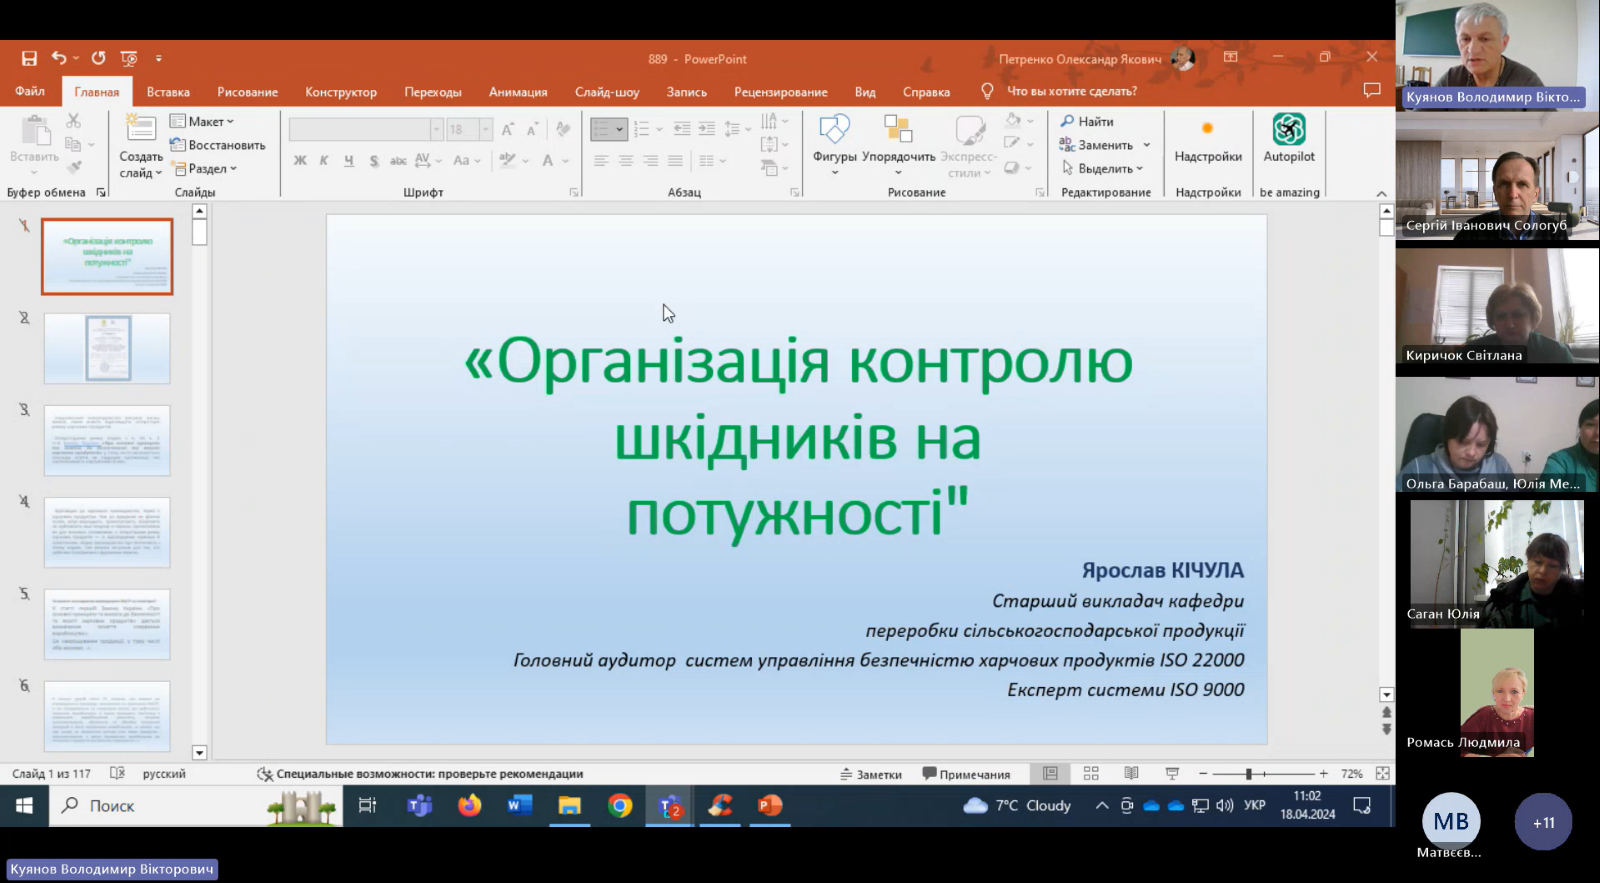Image resolution: width=1600 pixels, height=883 pixels.
Task: Center align the text
Action: 626,160
